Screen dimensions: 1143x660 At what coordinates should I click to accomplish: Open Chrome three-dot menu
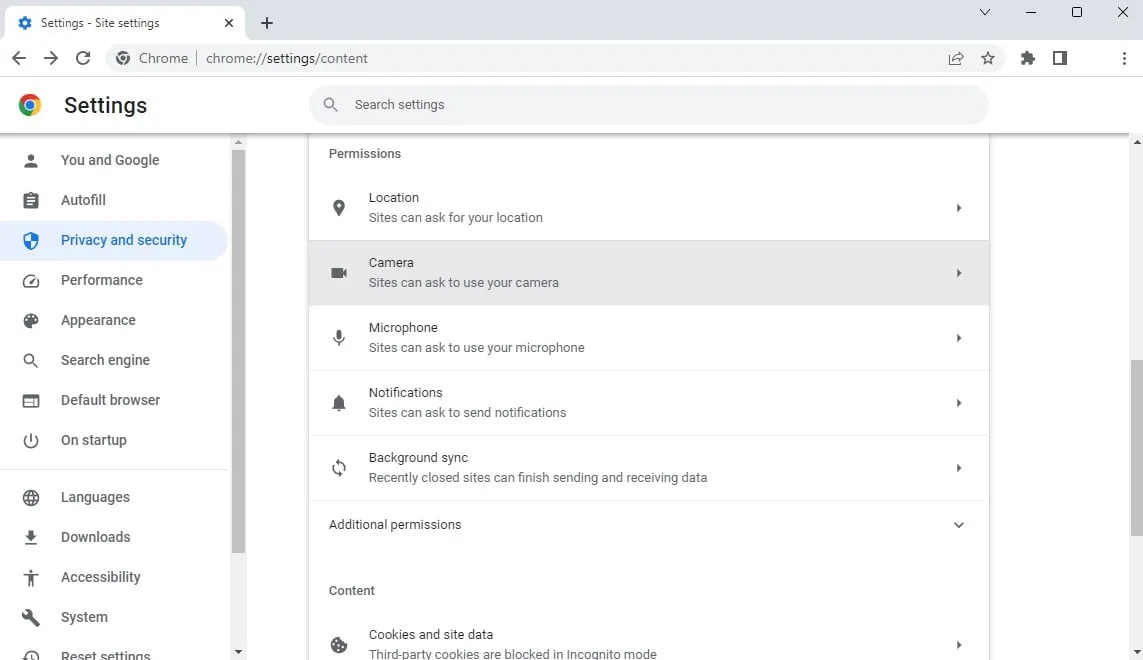(x=1125, y=58)
